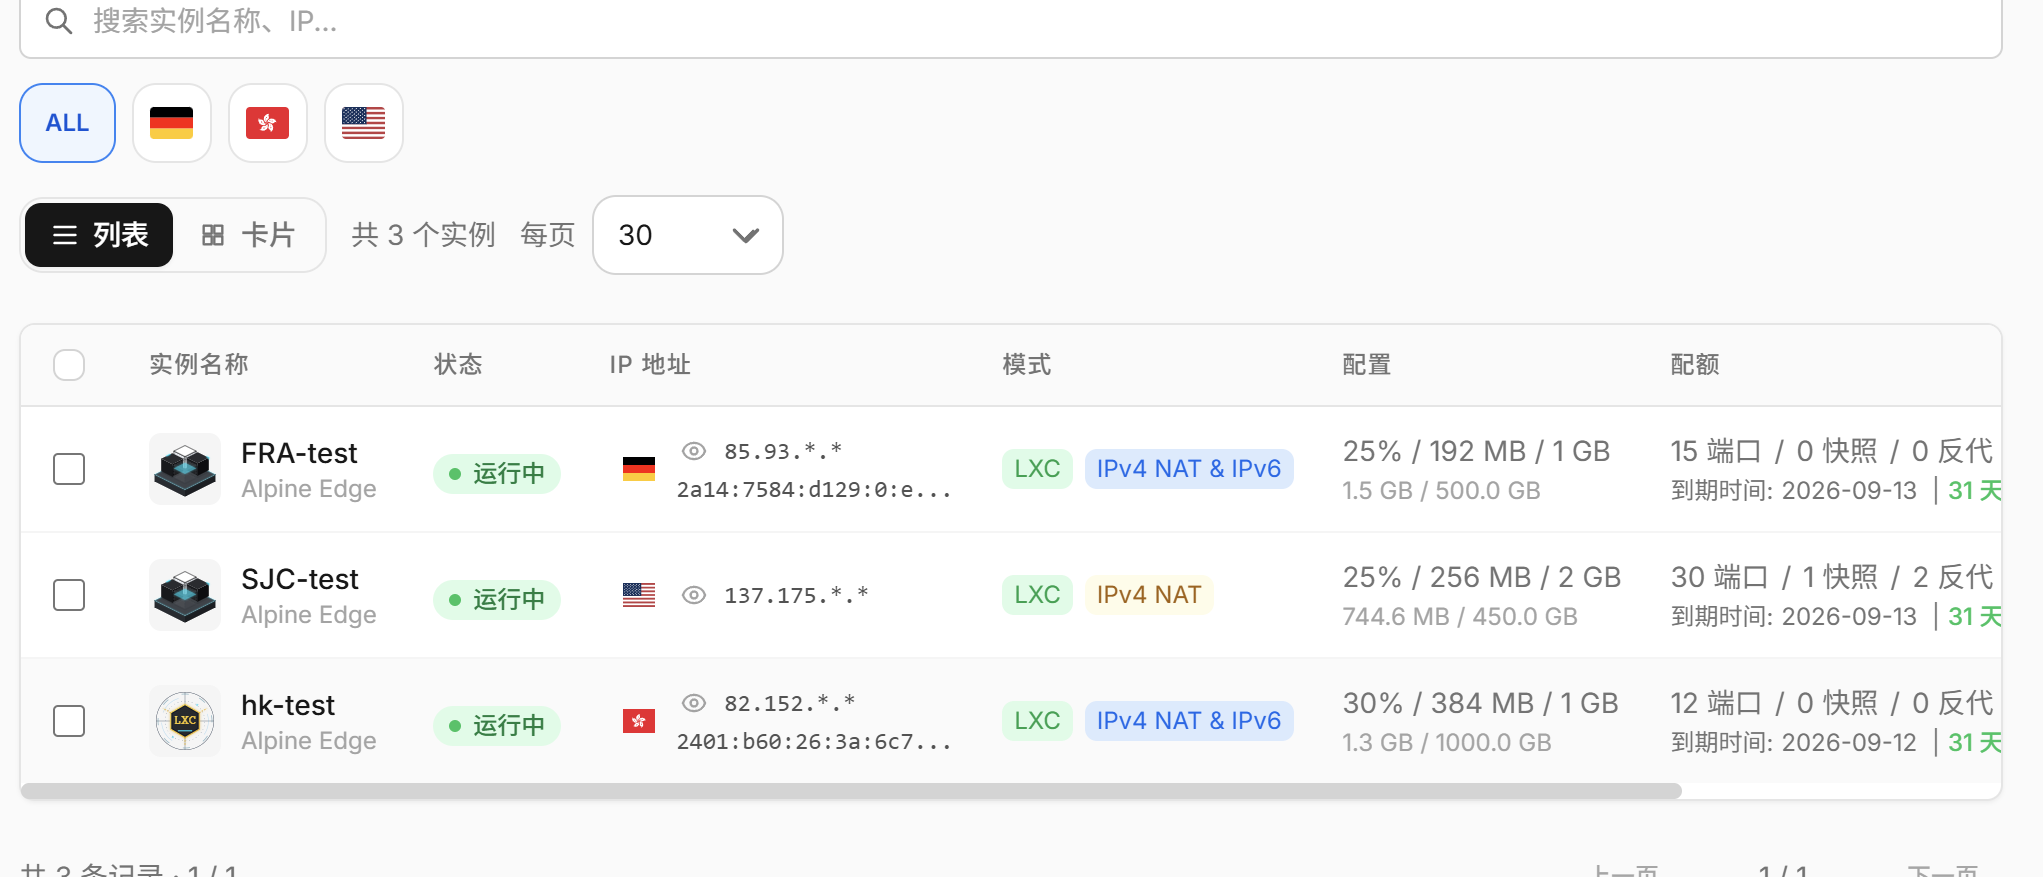
Task: Click IPv4 NAT & IPv6 tag for FRA-test
Action: coord(1189,469)
